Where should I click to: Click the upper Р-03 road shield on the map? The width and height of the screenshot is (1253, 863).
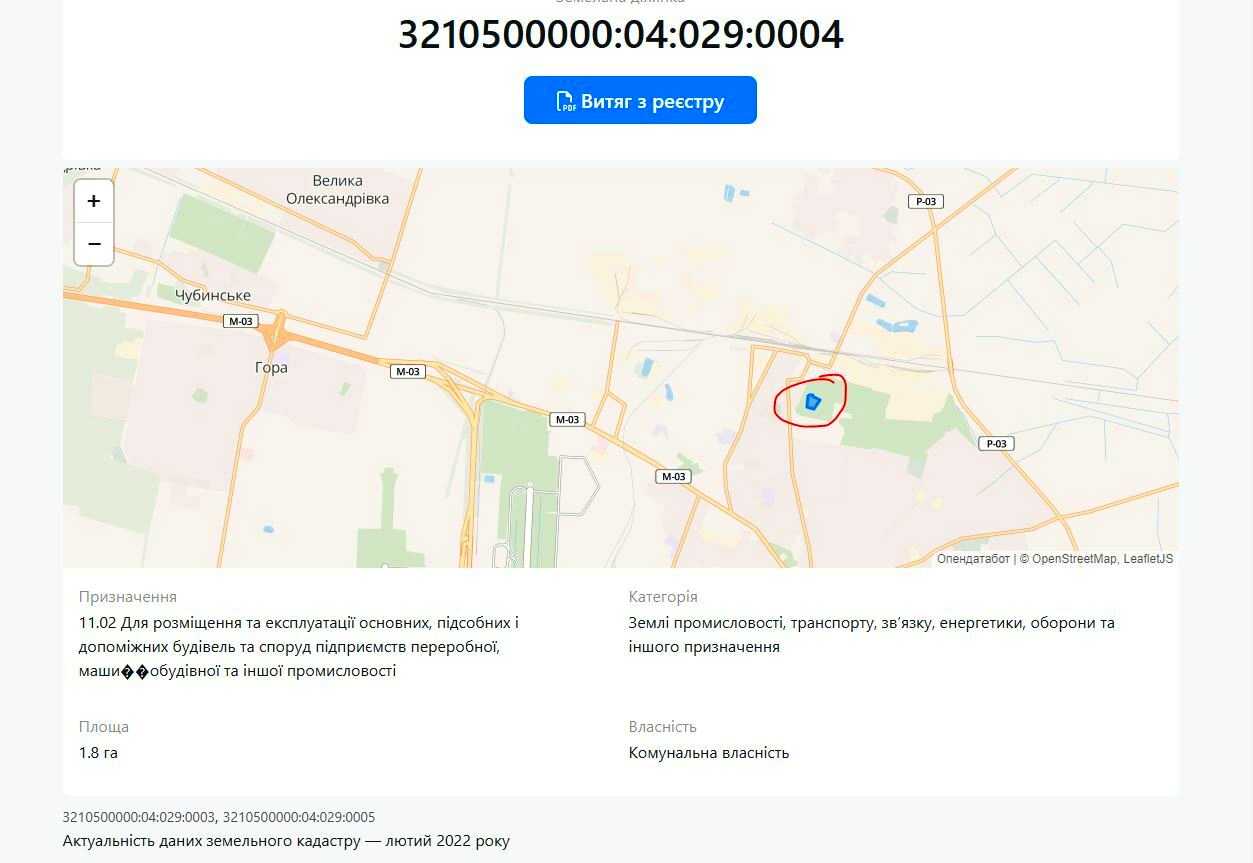tap(926, 201)
